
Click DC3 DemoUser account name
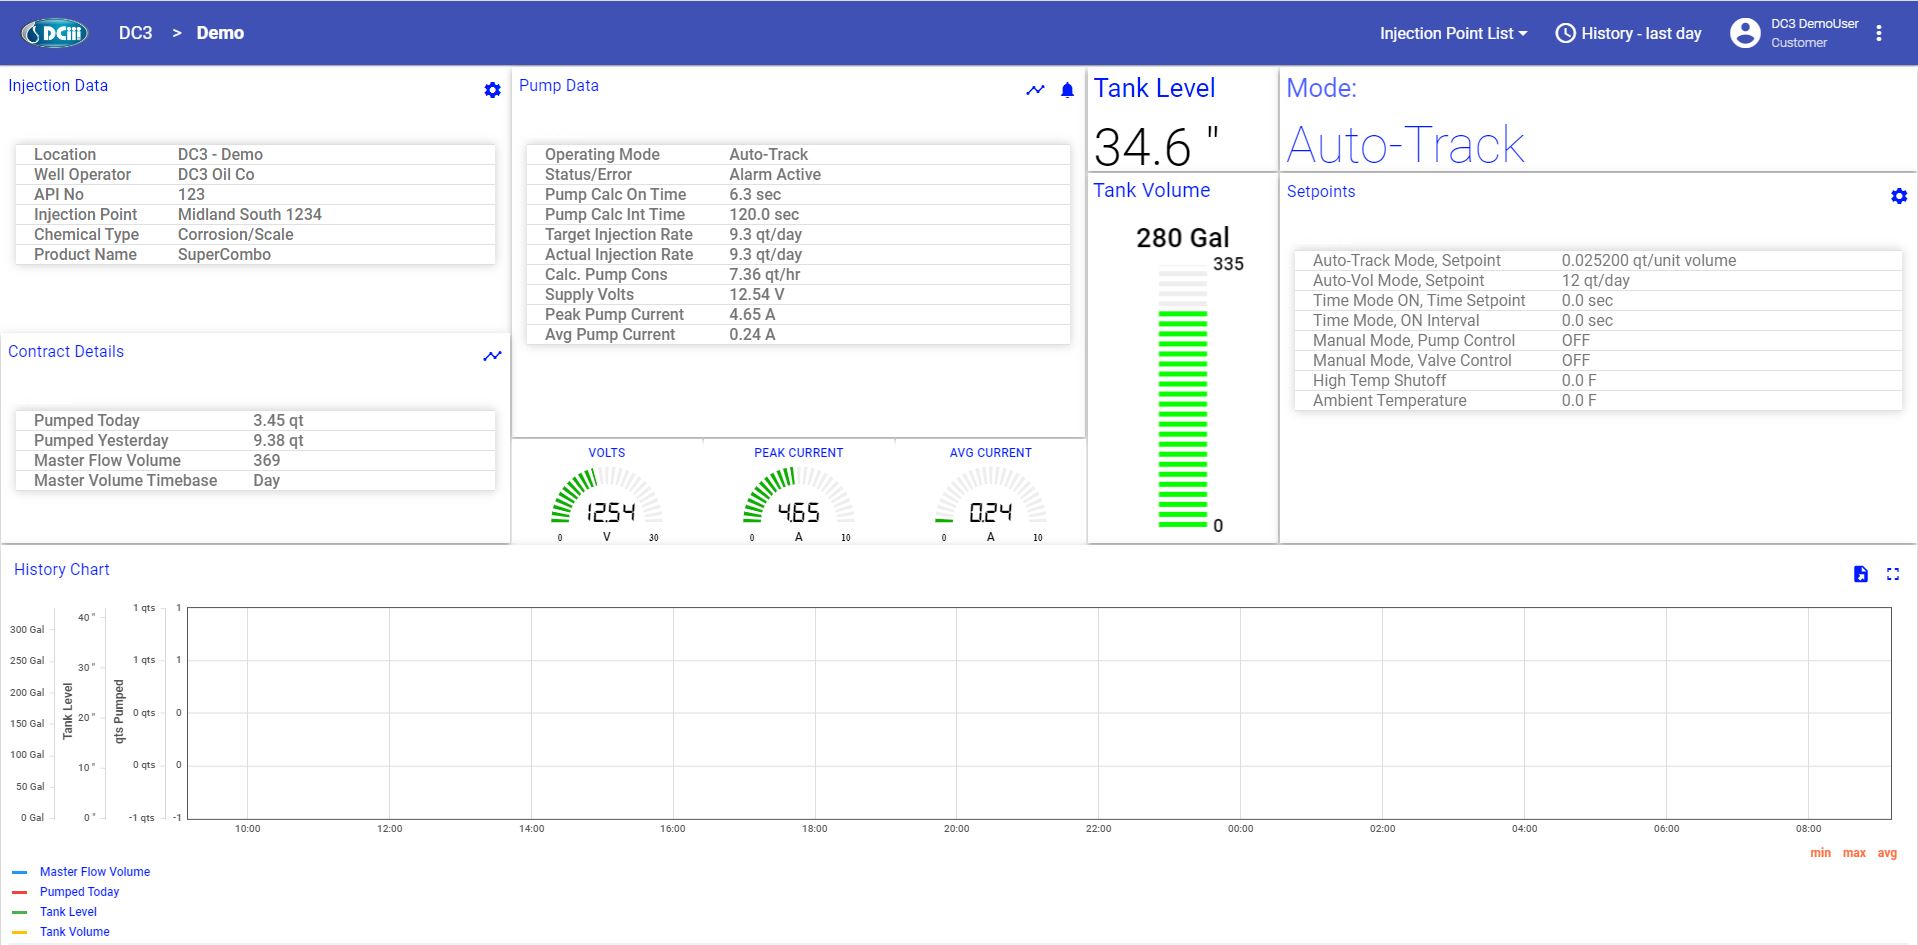tap(1814, 24)
